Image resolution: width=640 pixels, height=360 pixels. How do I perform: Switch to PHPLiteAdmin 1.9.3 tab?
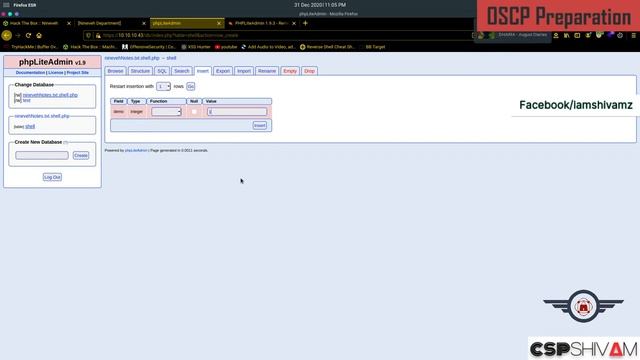point(261,23)
